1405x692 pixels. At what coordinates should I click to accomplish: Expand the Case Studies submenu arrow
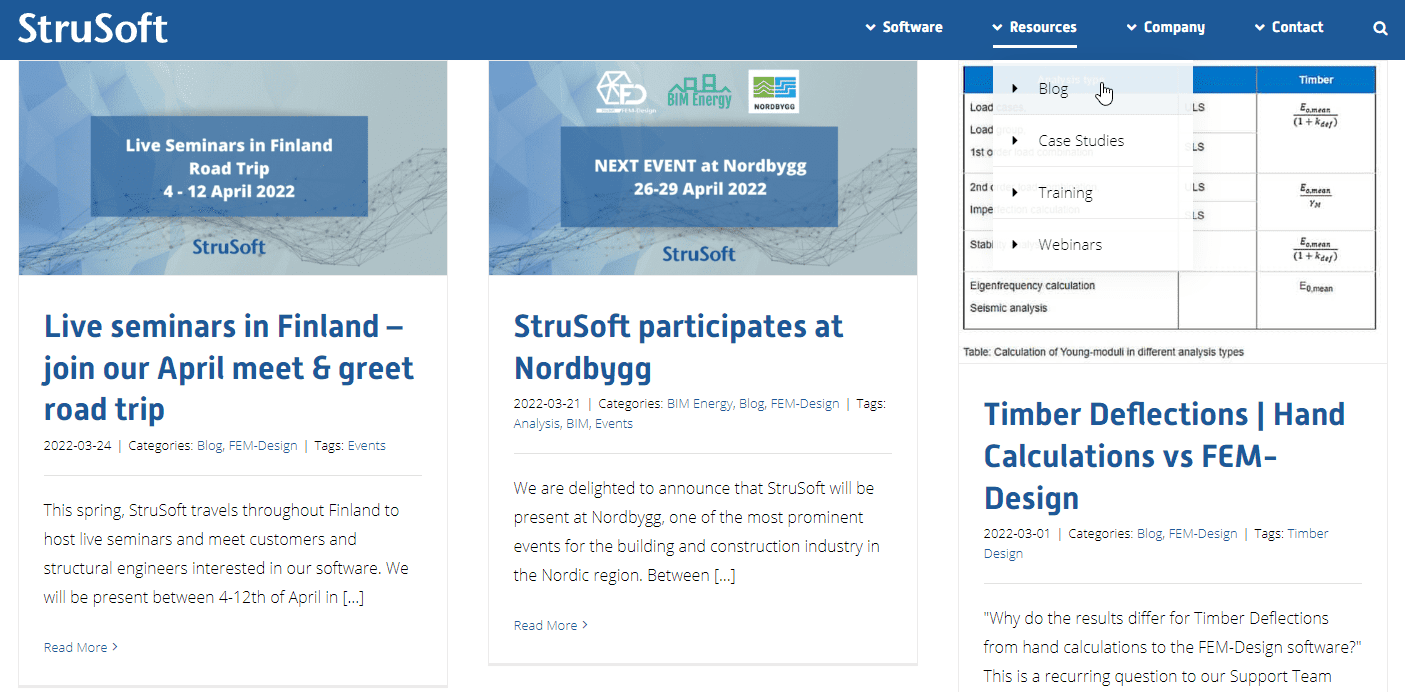pyautogui.click(x=1014, y=140)
